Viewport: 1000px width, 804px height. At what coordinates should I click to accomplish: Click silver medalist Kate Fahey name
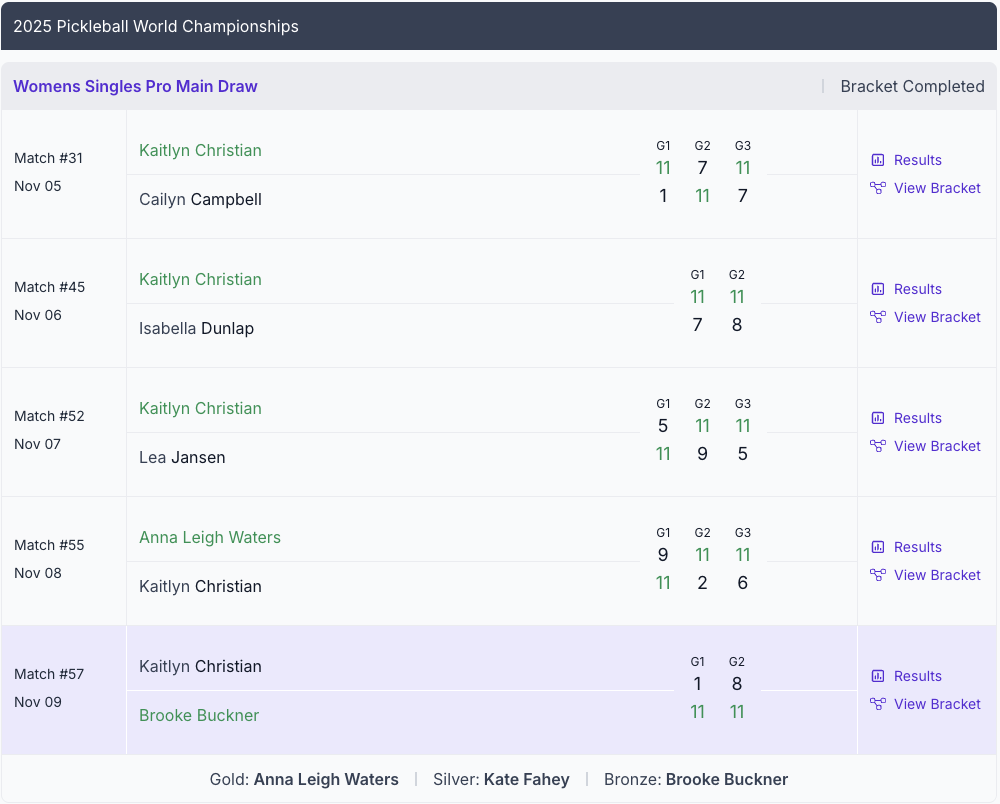[x=526, y=779]
